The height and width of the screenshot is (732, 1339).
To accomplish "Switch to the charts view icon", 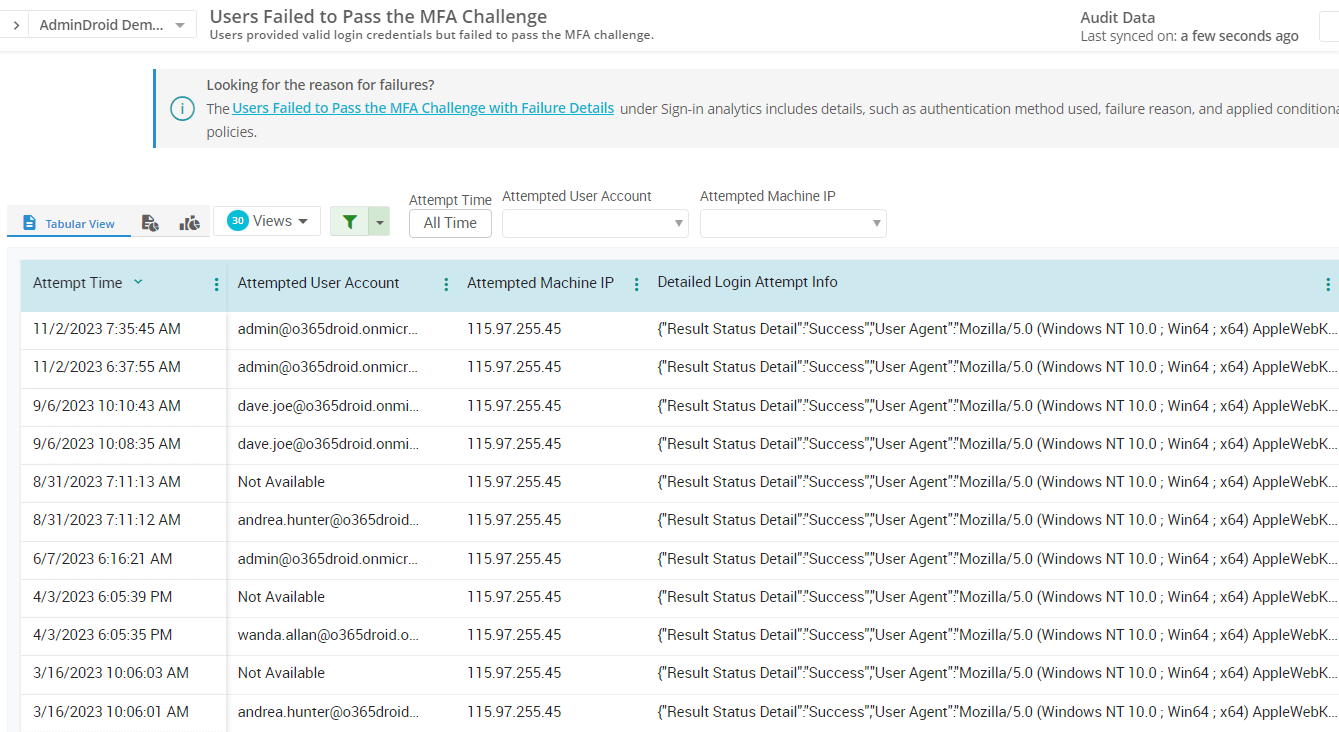I will point(188,222).
